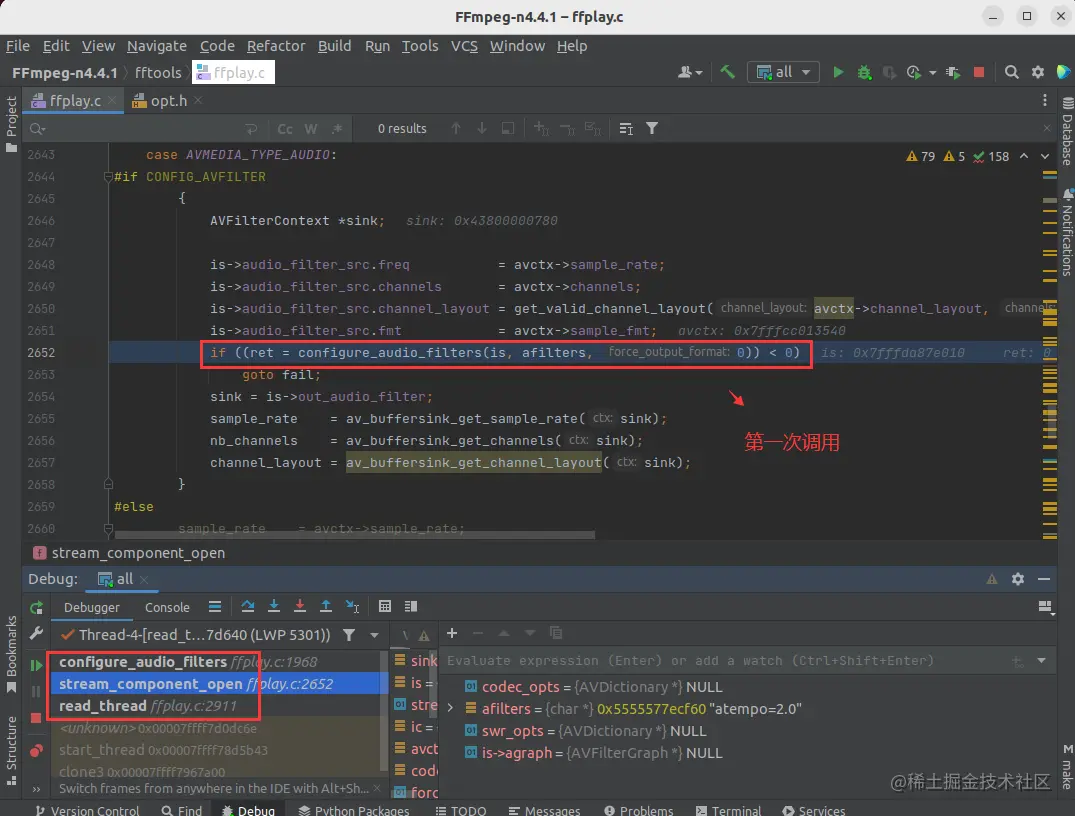Click the Step Into debugger icon
Viewport: 1075px width, 816px height.
274,606
